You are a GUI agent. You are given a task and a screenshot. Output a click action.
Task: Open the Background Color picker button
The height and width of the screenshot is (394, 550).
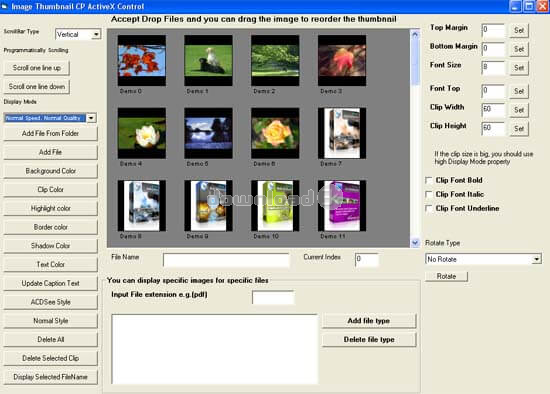(x=51, y=171)
